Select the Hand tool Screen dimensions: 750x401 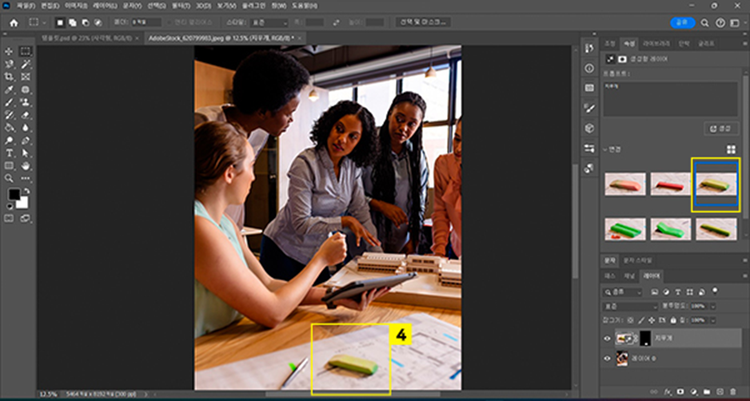tap(25, 166)
